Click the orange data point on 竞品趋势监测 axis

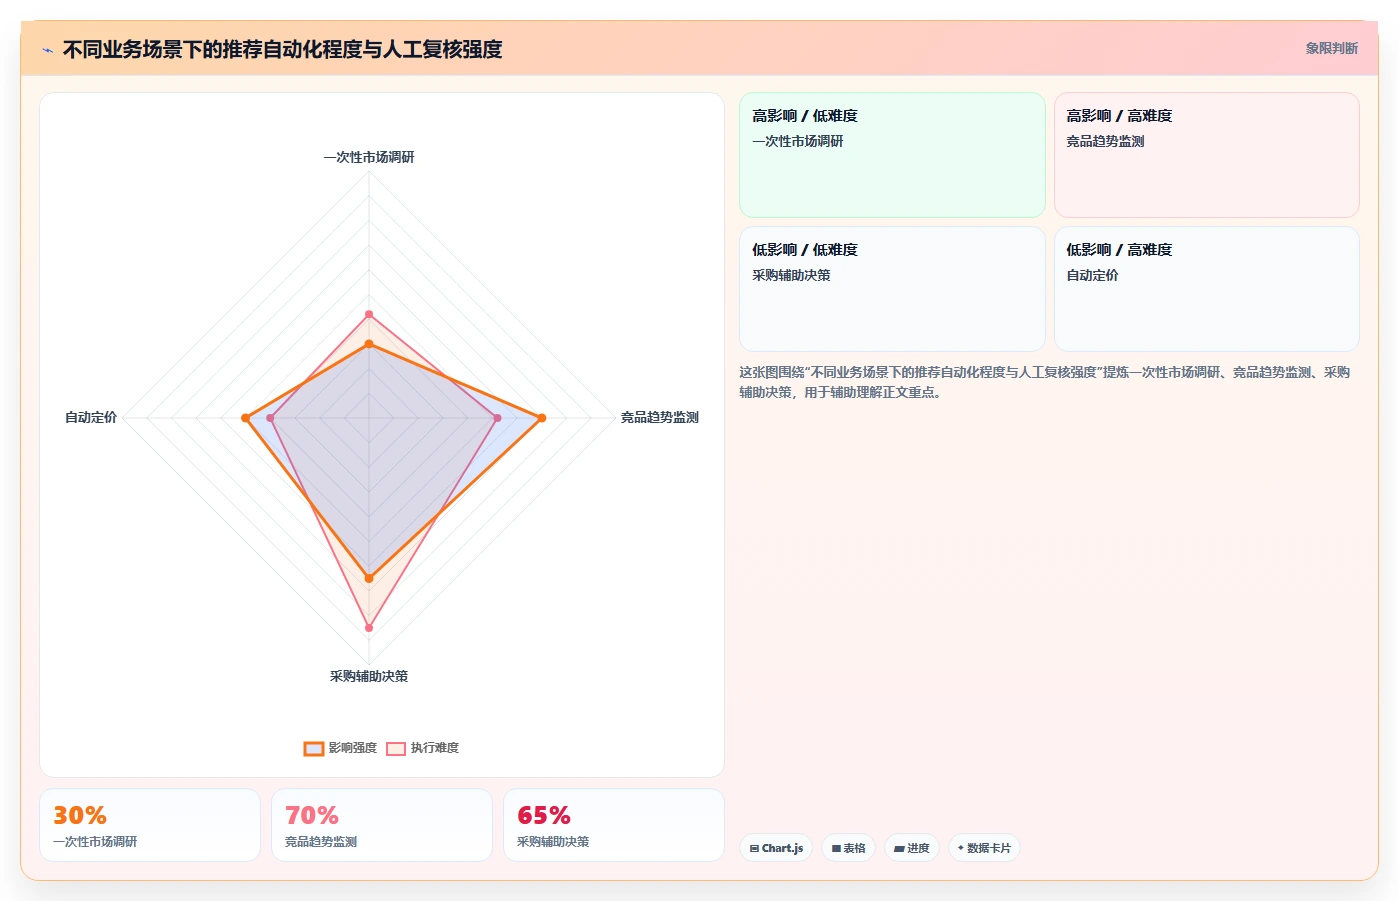pos(542,418)
